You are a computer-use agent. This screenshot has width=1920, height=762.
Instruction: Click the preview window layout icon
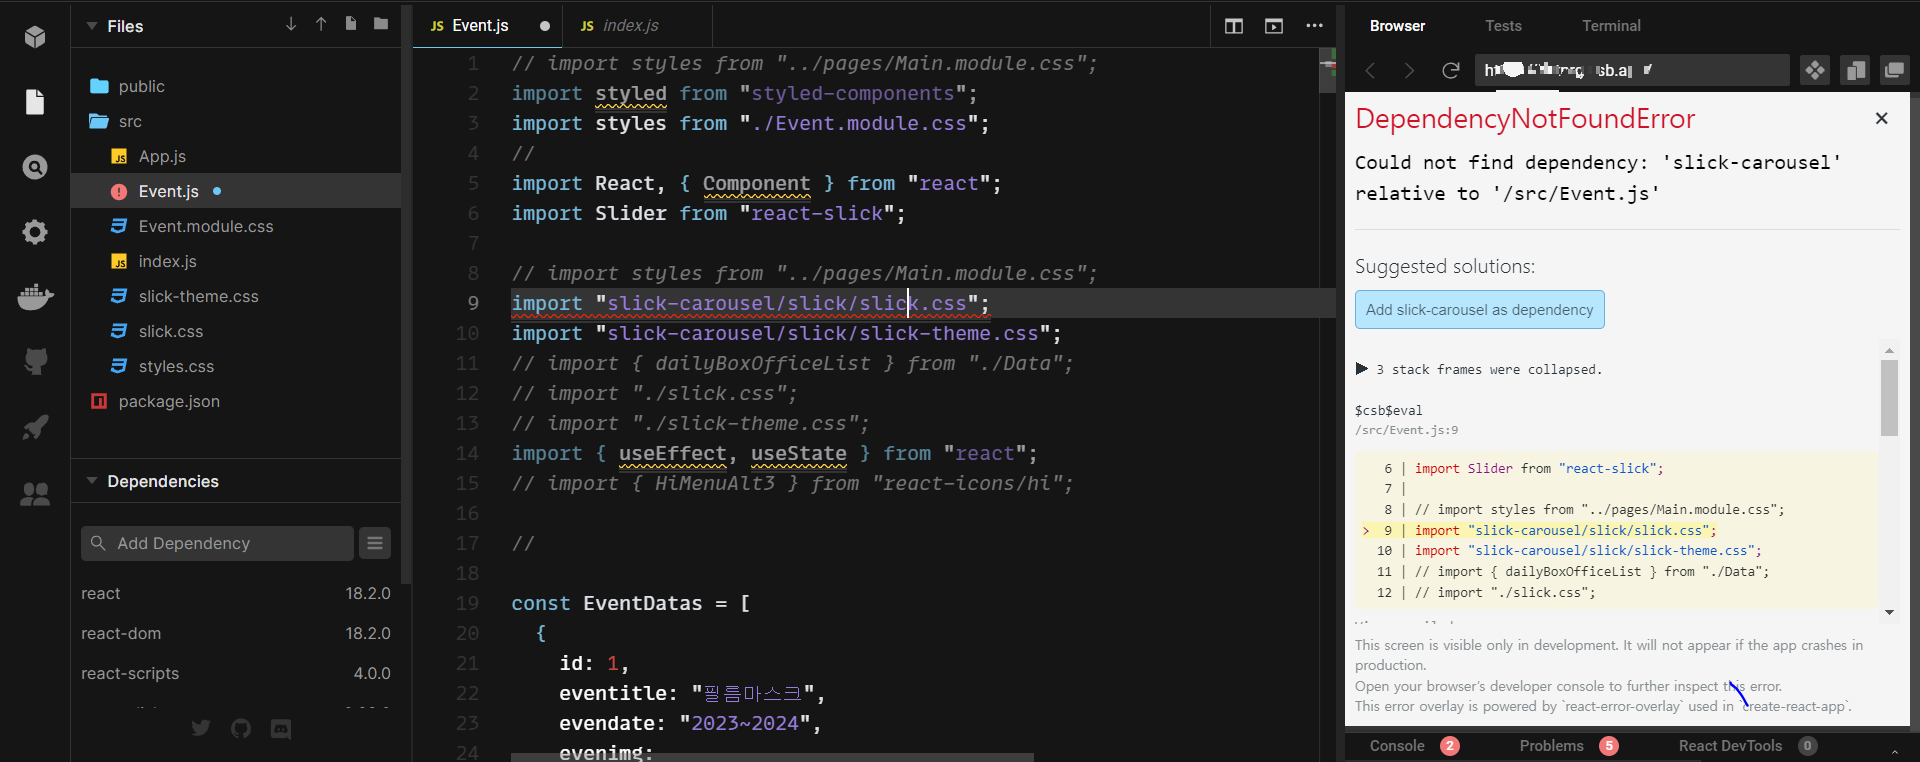pyautogui.click(x=1274, y=26)
